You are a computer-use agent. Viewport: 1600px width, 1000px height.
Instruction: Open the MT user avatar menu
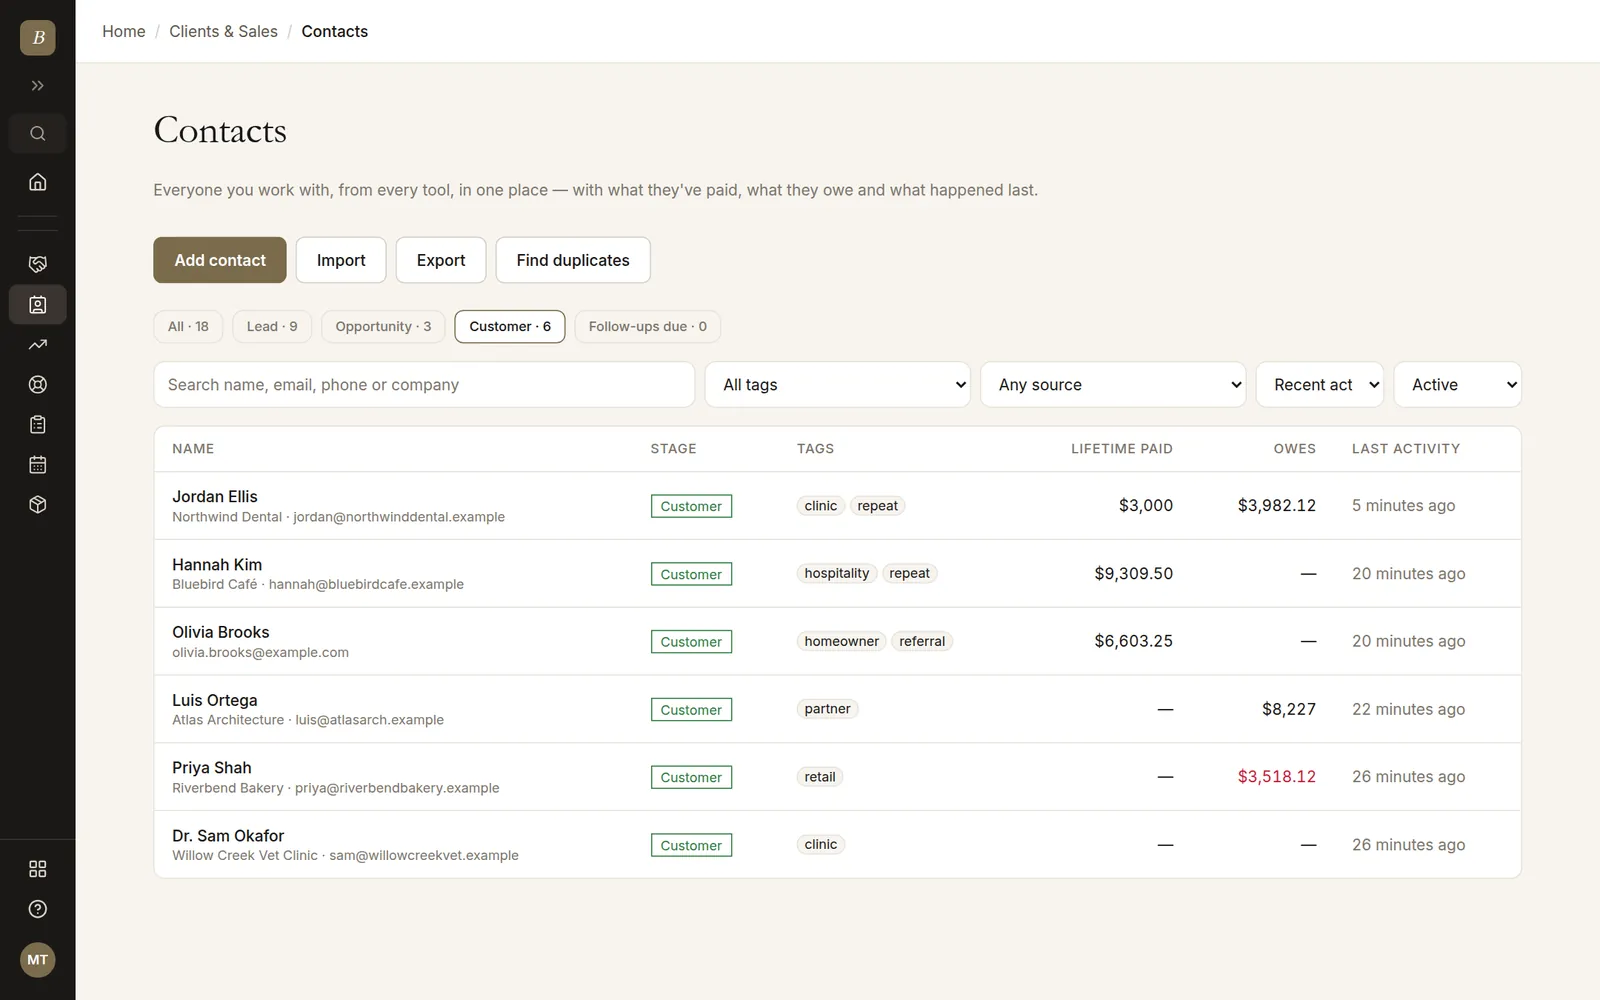pos(38,960)
